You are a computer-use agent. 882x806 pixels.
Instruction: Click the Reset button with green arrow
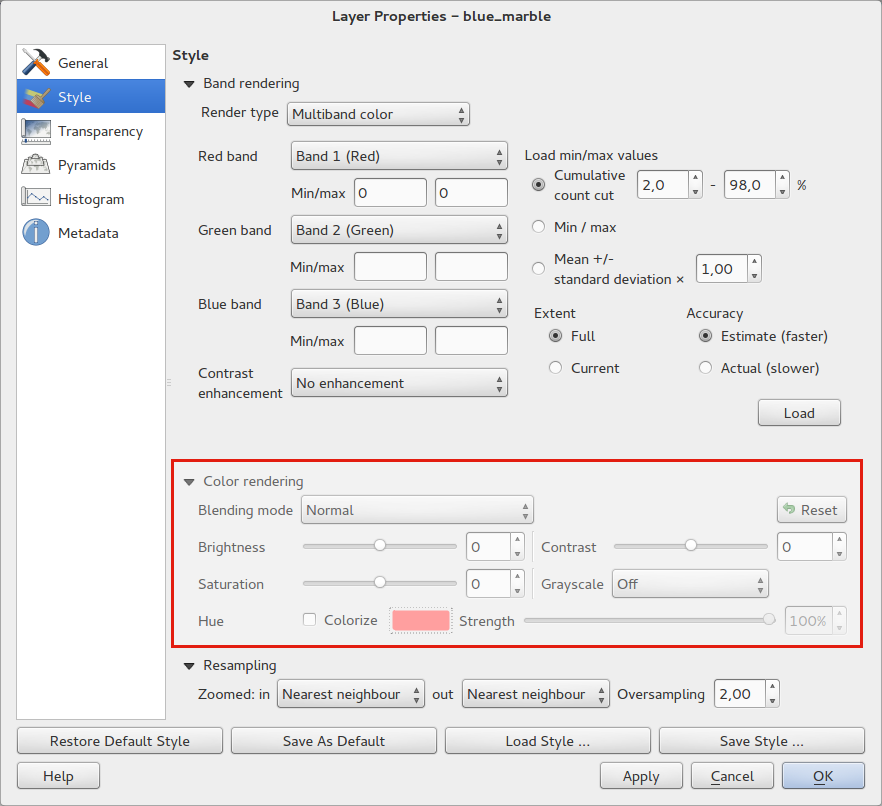[x=811, y=510]
